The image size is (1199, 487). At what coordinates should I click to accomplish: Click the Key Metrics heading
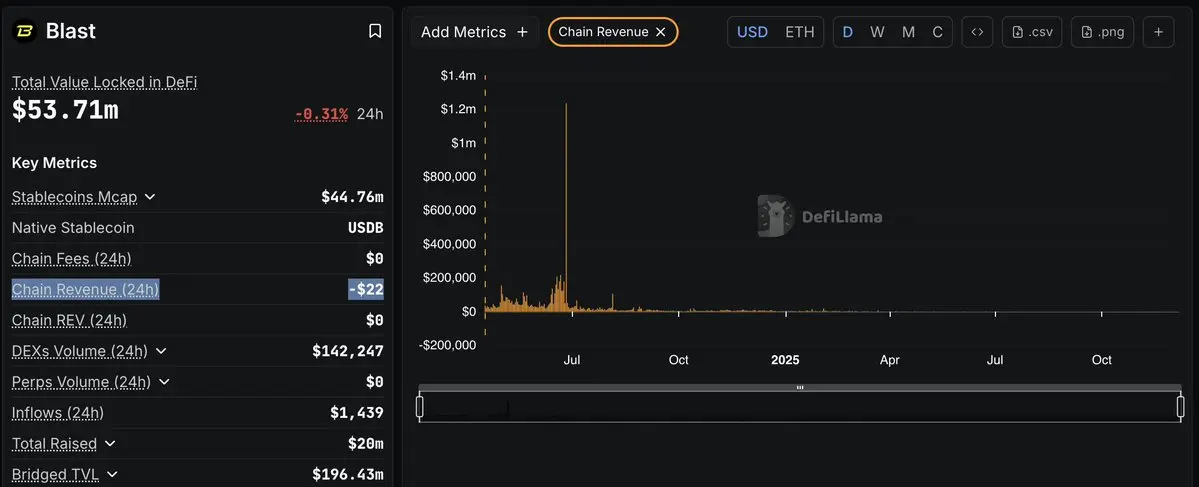(54, 163)
